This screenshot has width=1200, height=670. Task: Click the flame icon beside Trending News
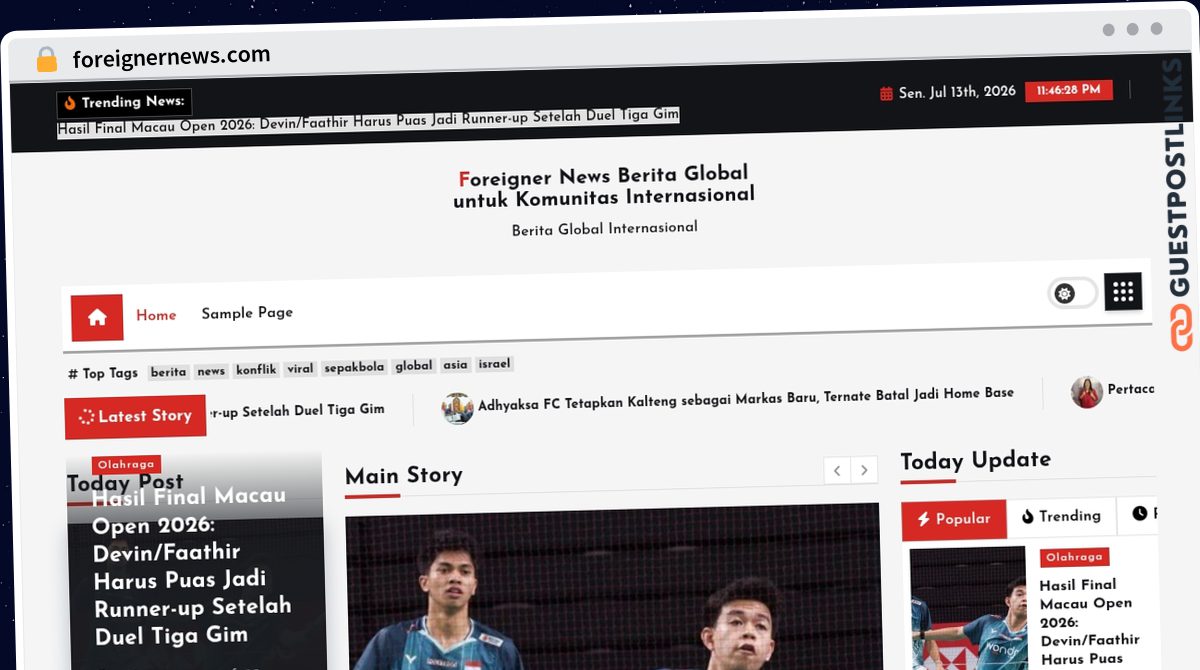tap(70, 103)
